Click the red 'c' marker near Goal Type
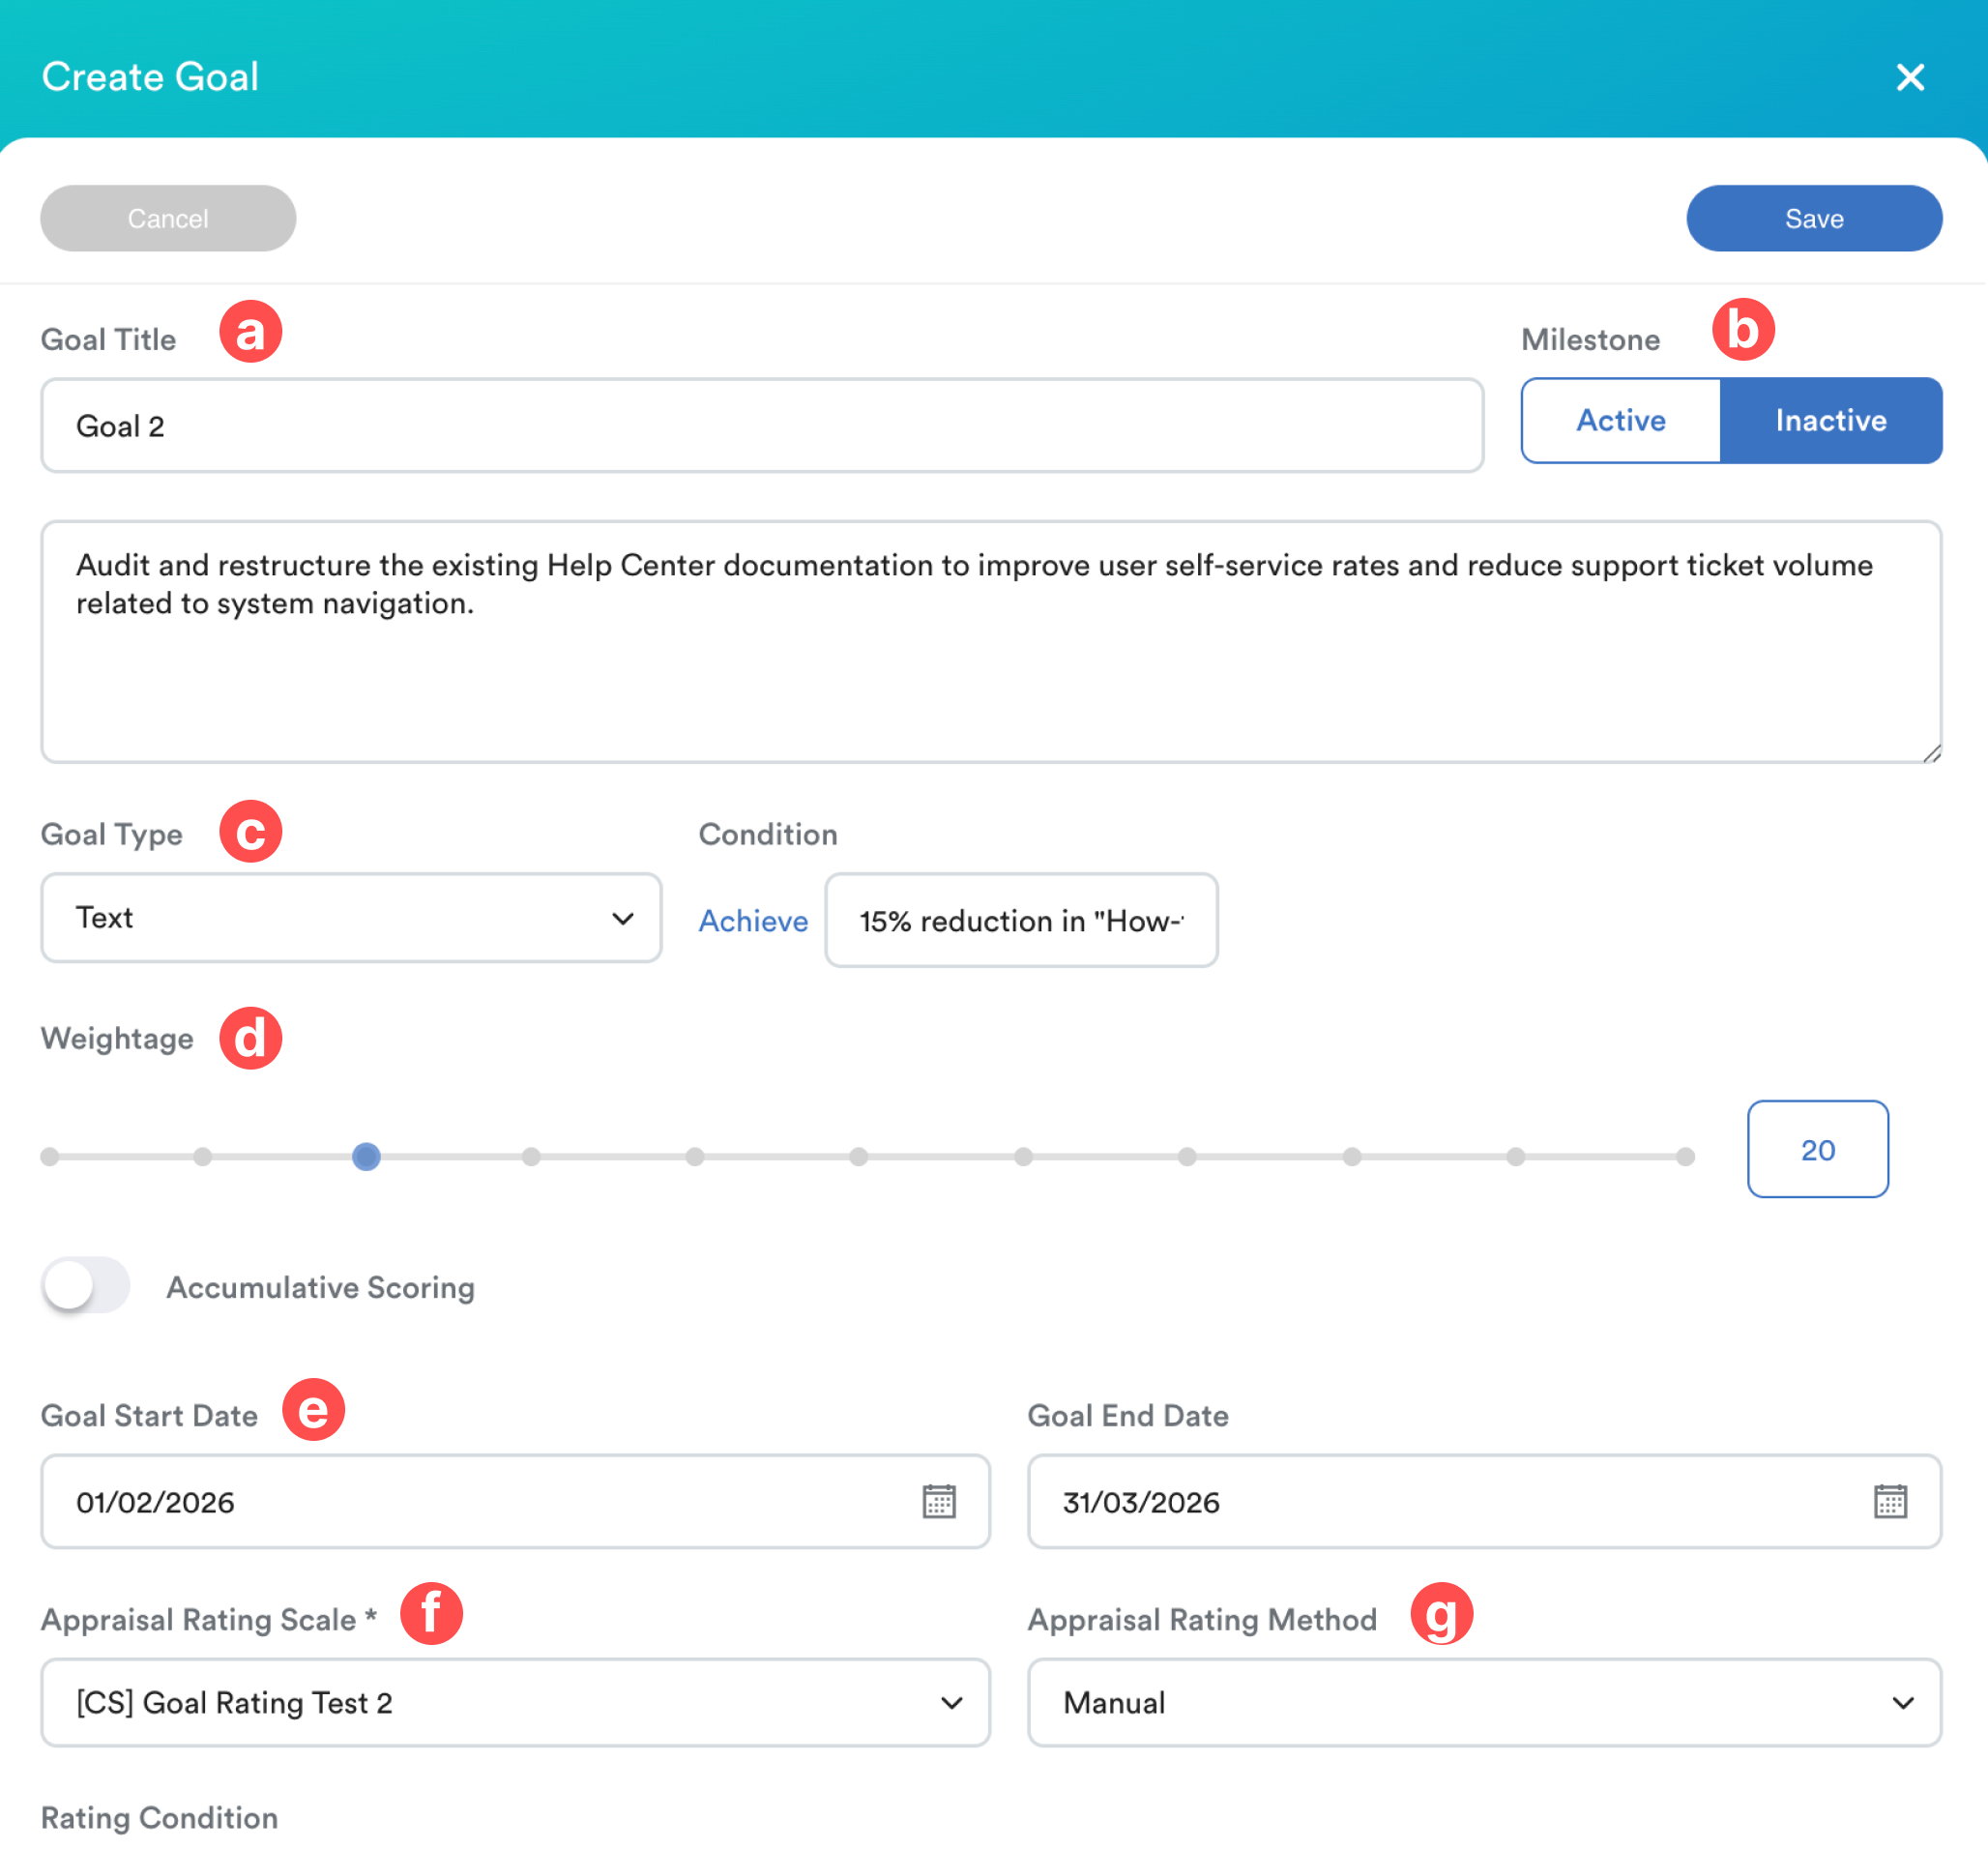This screenshot has height=1849, width=1988. pos(250,831)
